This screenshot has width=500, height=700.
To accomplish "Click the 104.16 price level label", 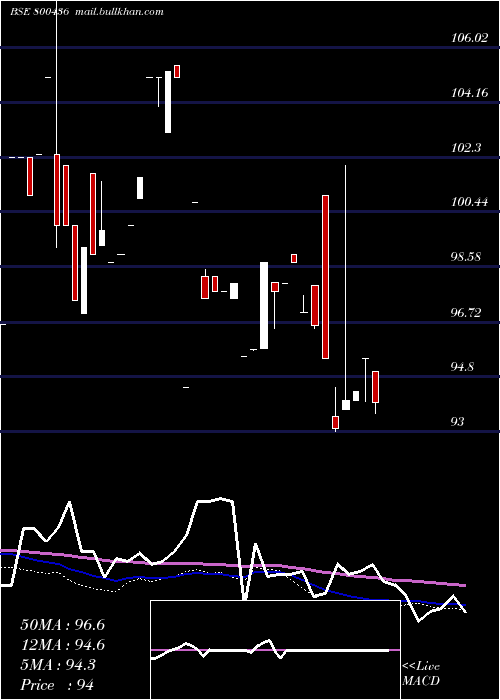I will (x=469, y=93).
